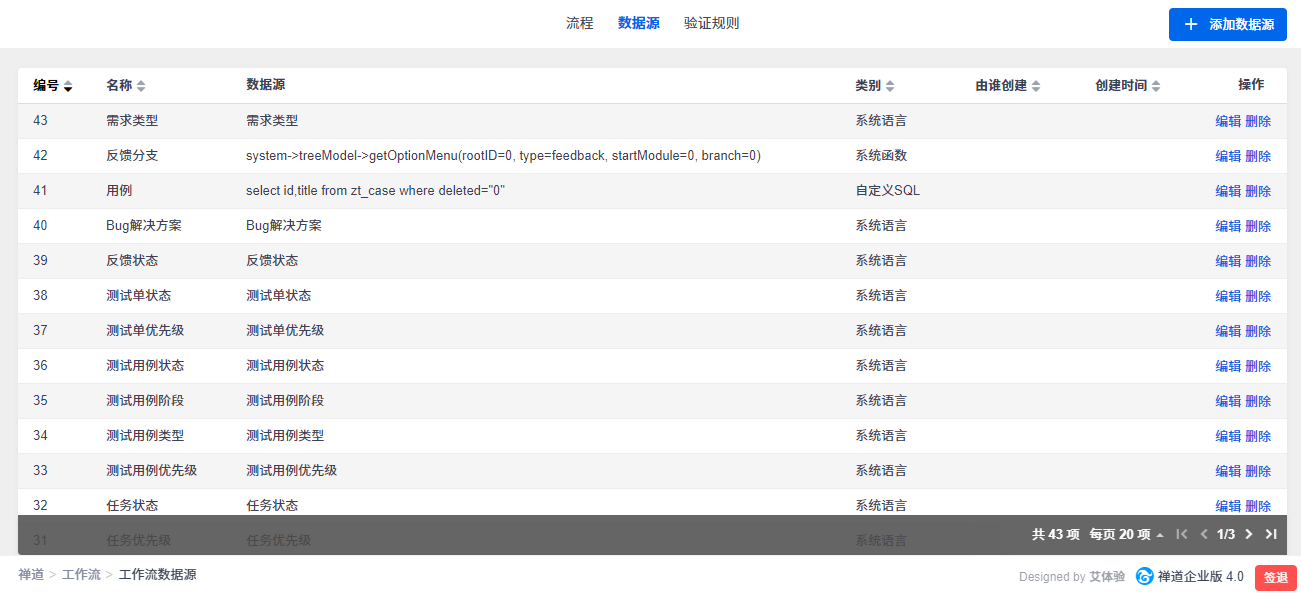Click 反馈分支 name cell
Viewport: 1301px width, 595px height.
coord(132,156)
